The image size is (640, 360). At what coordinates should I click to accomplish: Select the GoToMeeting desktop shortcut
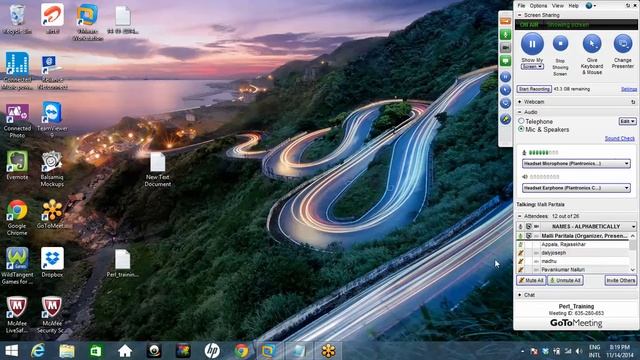(x=52, y=214)
